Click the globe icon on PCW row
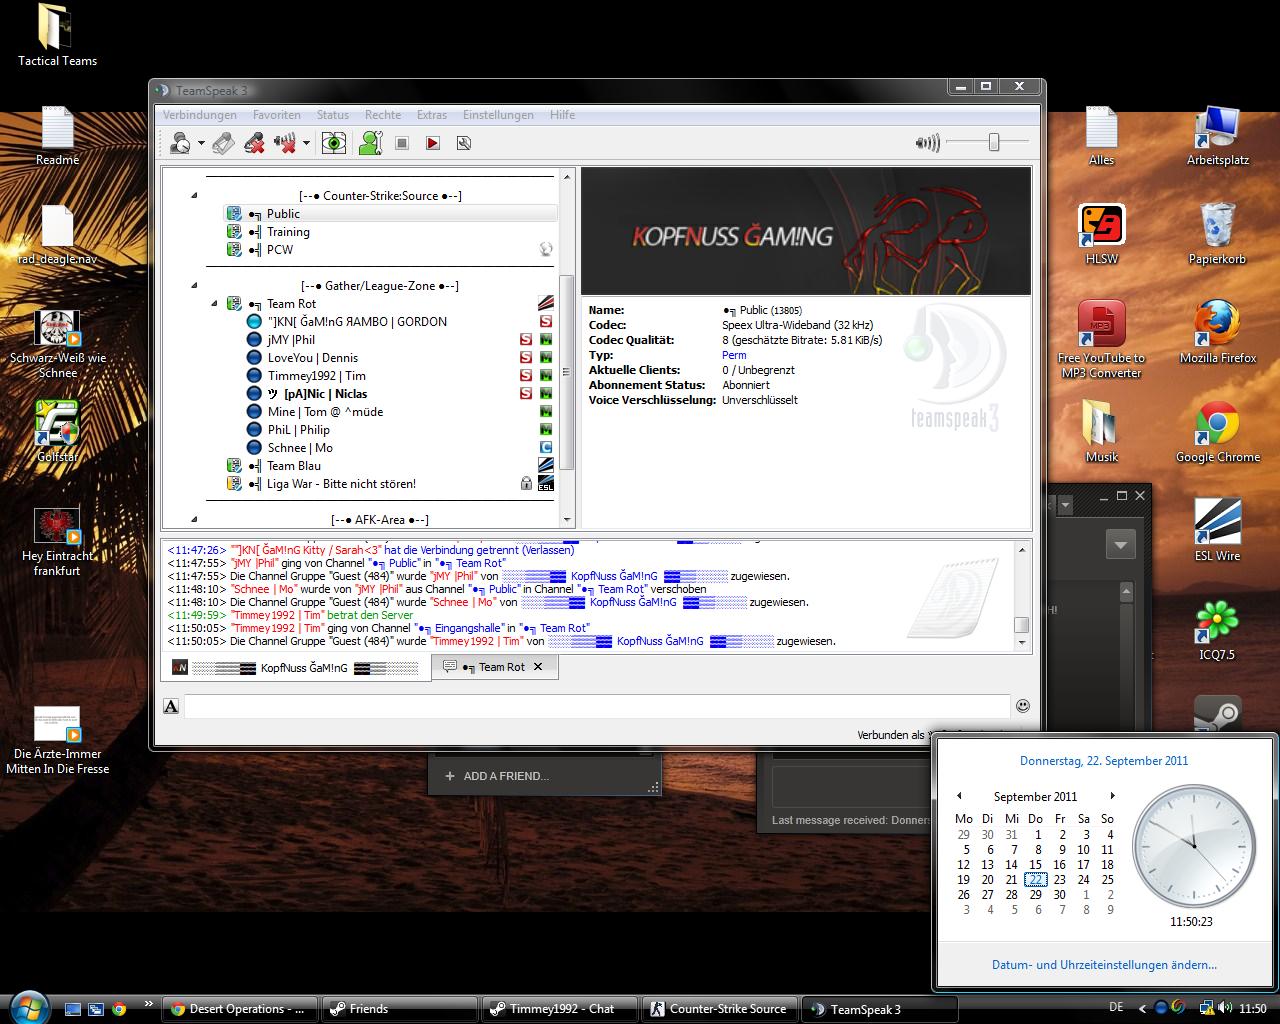 pyautogui.click(x=546, y=249)
